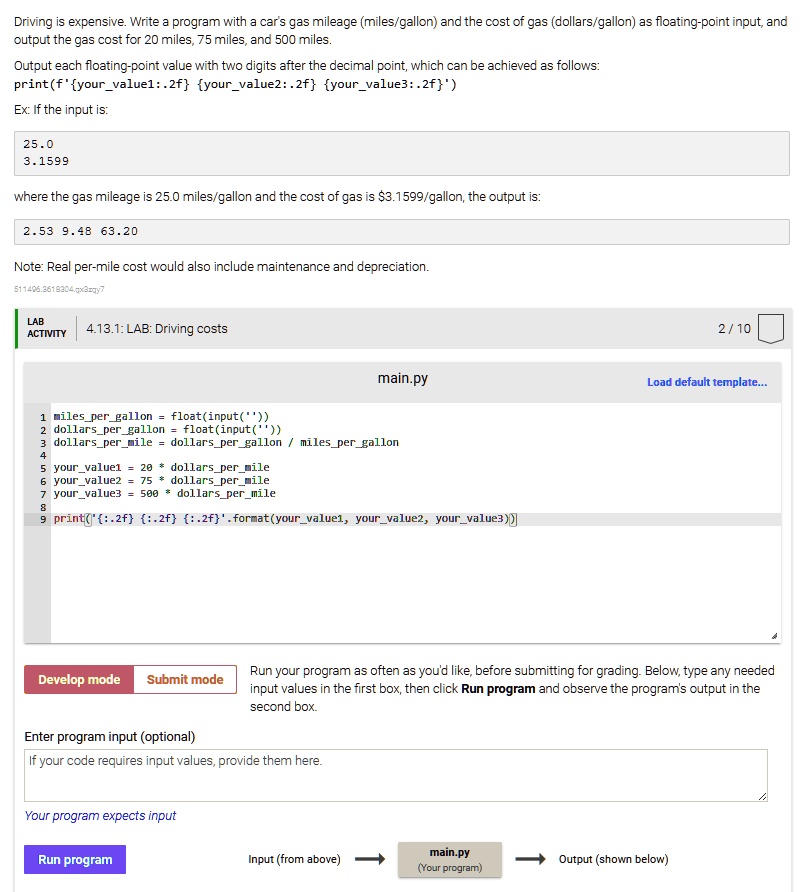Click the main.py program box in flow diagram
The width and height of the screenshot is (801, 892).
click(449, 859)
